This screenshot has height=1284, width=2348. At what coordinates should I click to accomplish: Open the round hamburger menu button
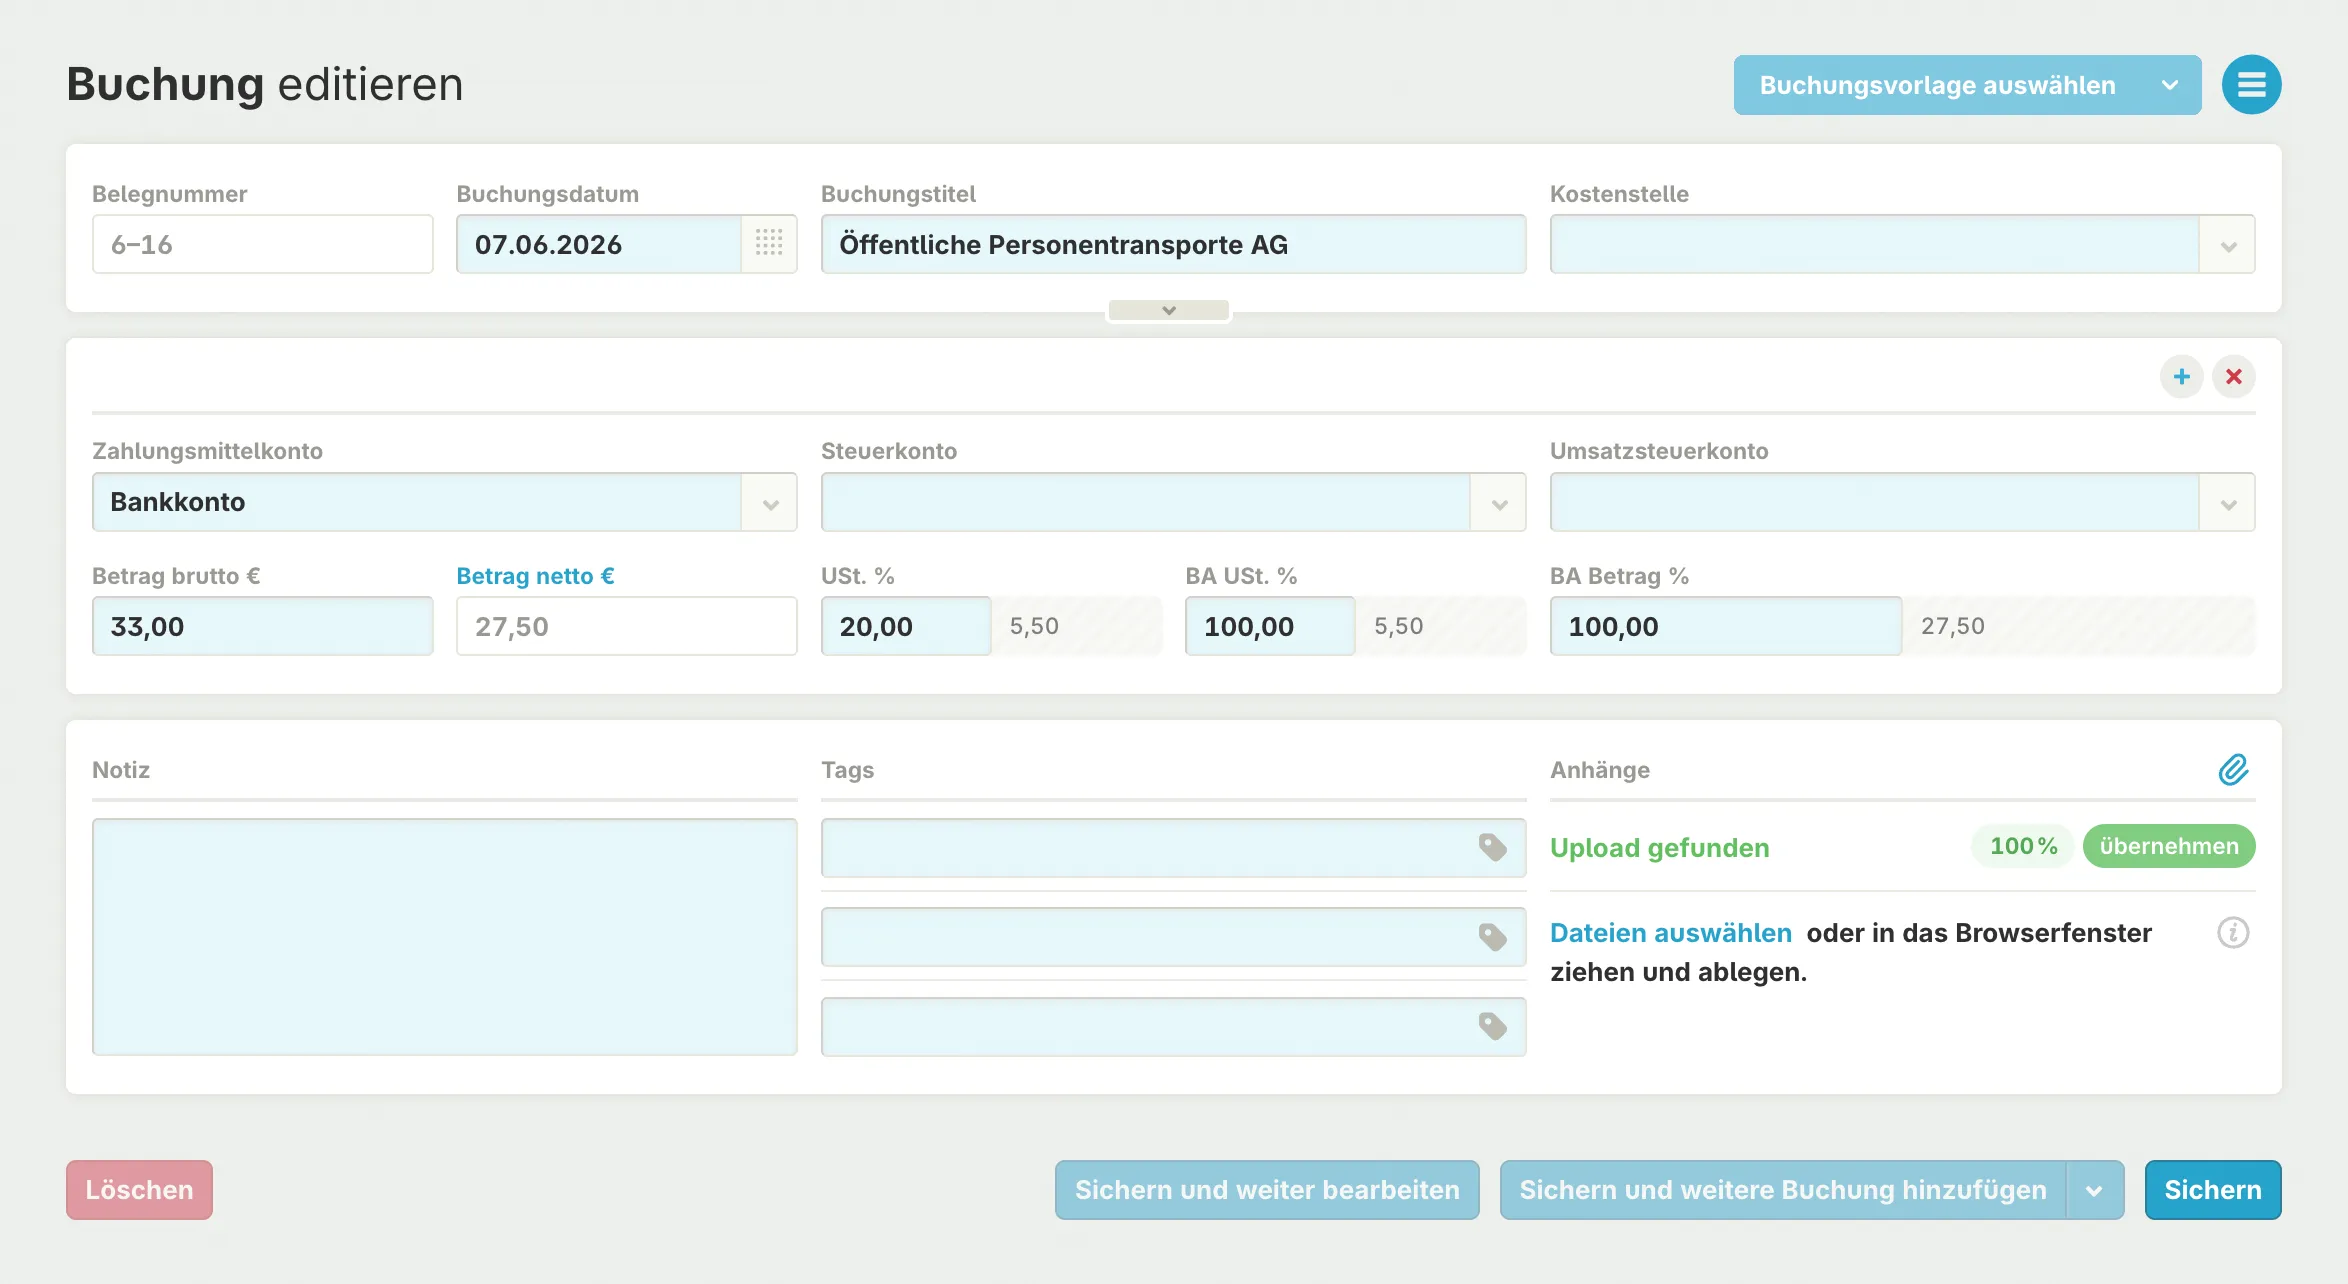point(2251,85)
